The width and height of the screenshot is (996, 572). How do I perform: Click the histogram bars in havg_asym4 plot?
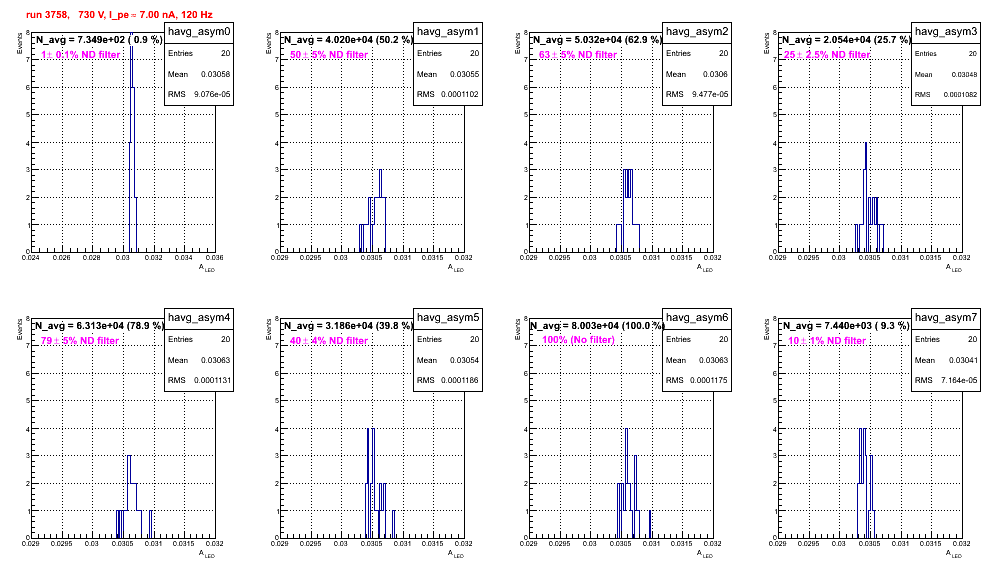pyautogui.click(x=134, y=497)
